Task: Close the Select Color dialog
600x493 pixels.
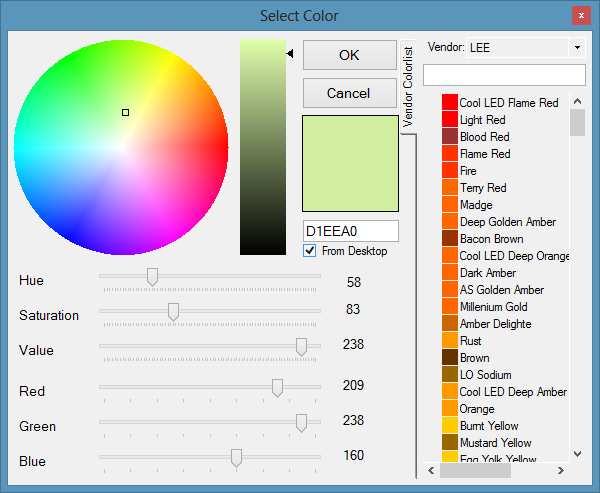Action: (x=579, y=15)
